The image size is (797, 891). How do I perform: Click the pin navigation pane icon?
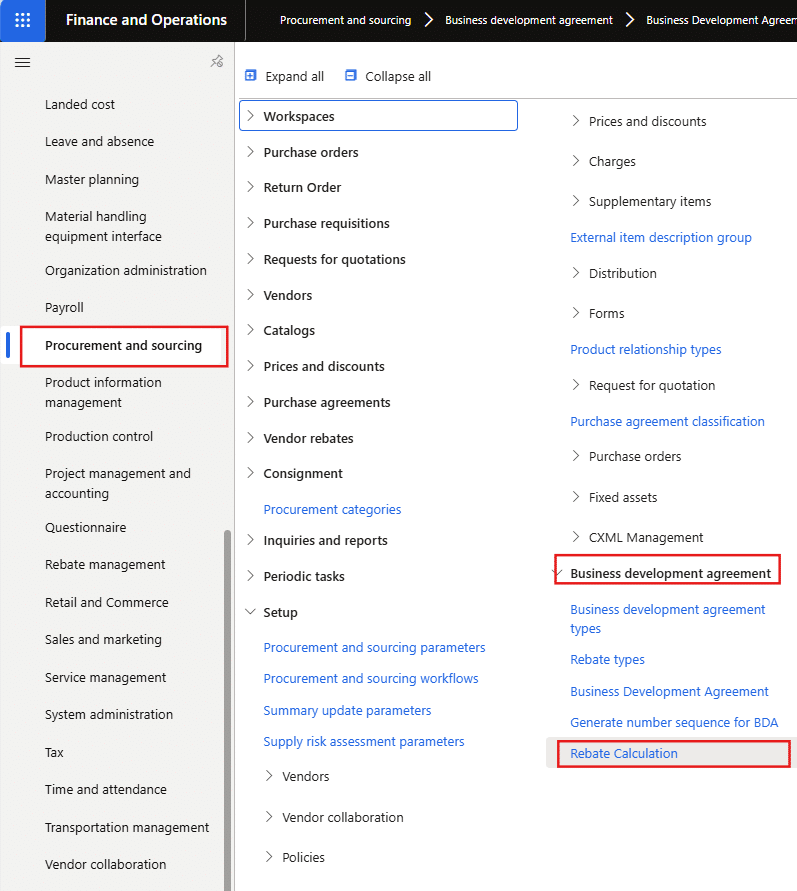(x=216, y=62)
